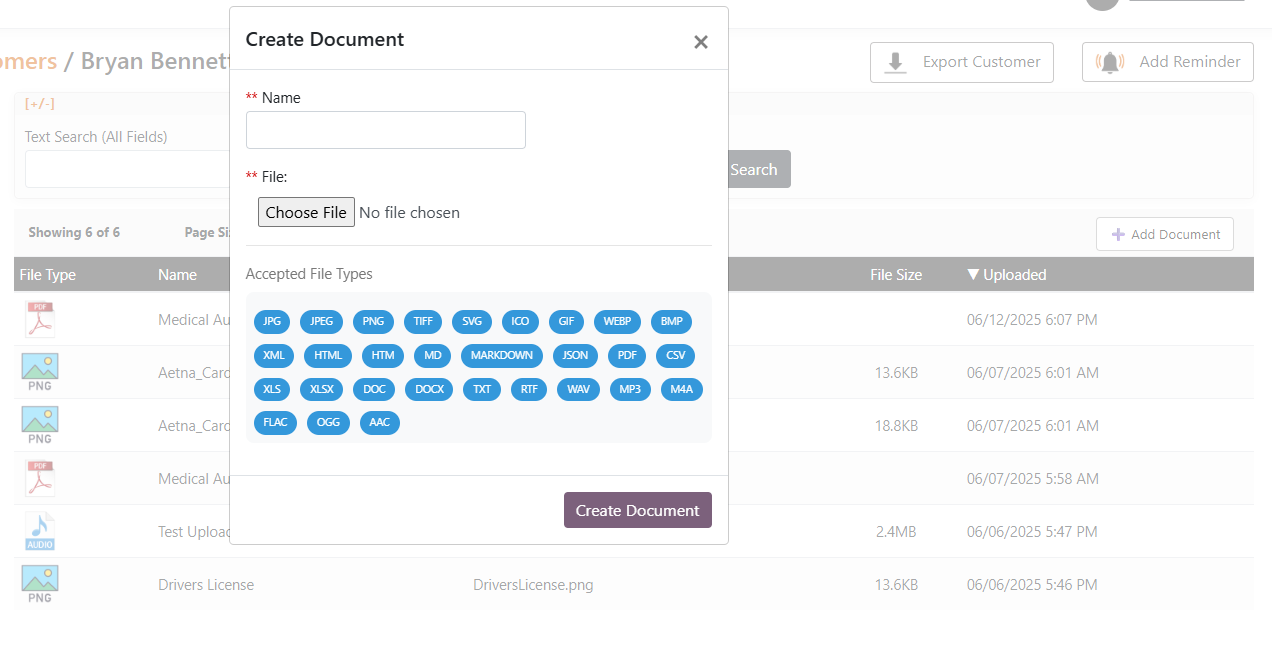Viewport: 1272px width, 664px height.
Task: Close the Create Document dialog
Action: point(700,41)
